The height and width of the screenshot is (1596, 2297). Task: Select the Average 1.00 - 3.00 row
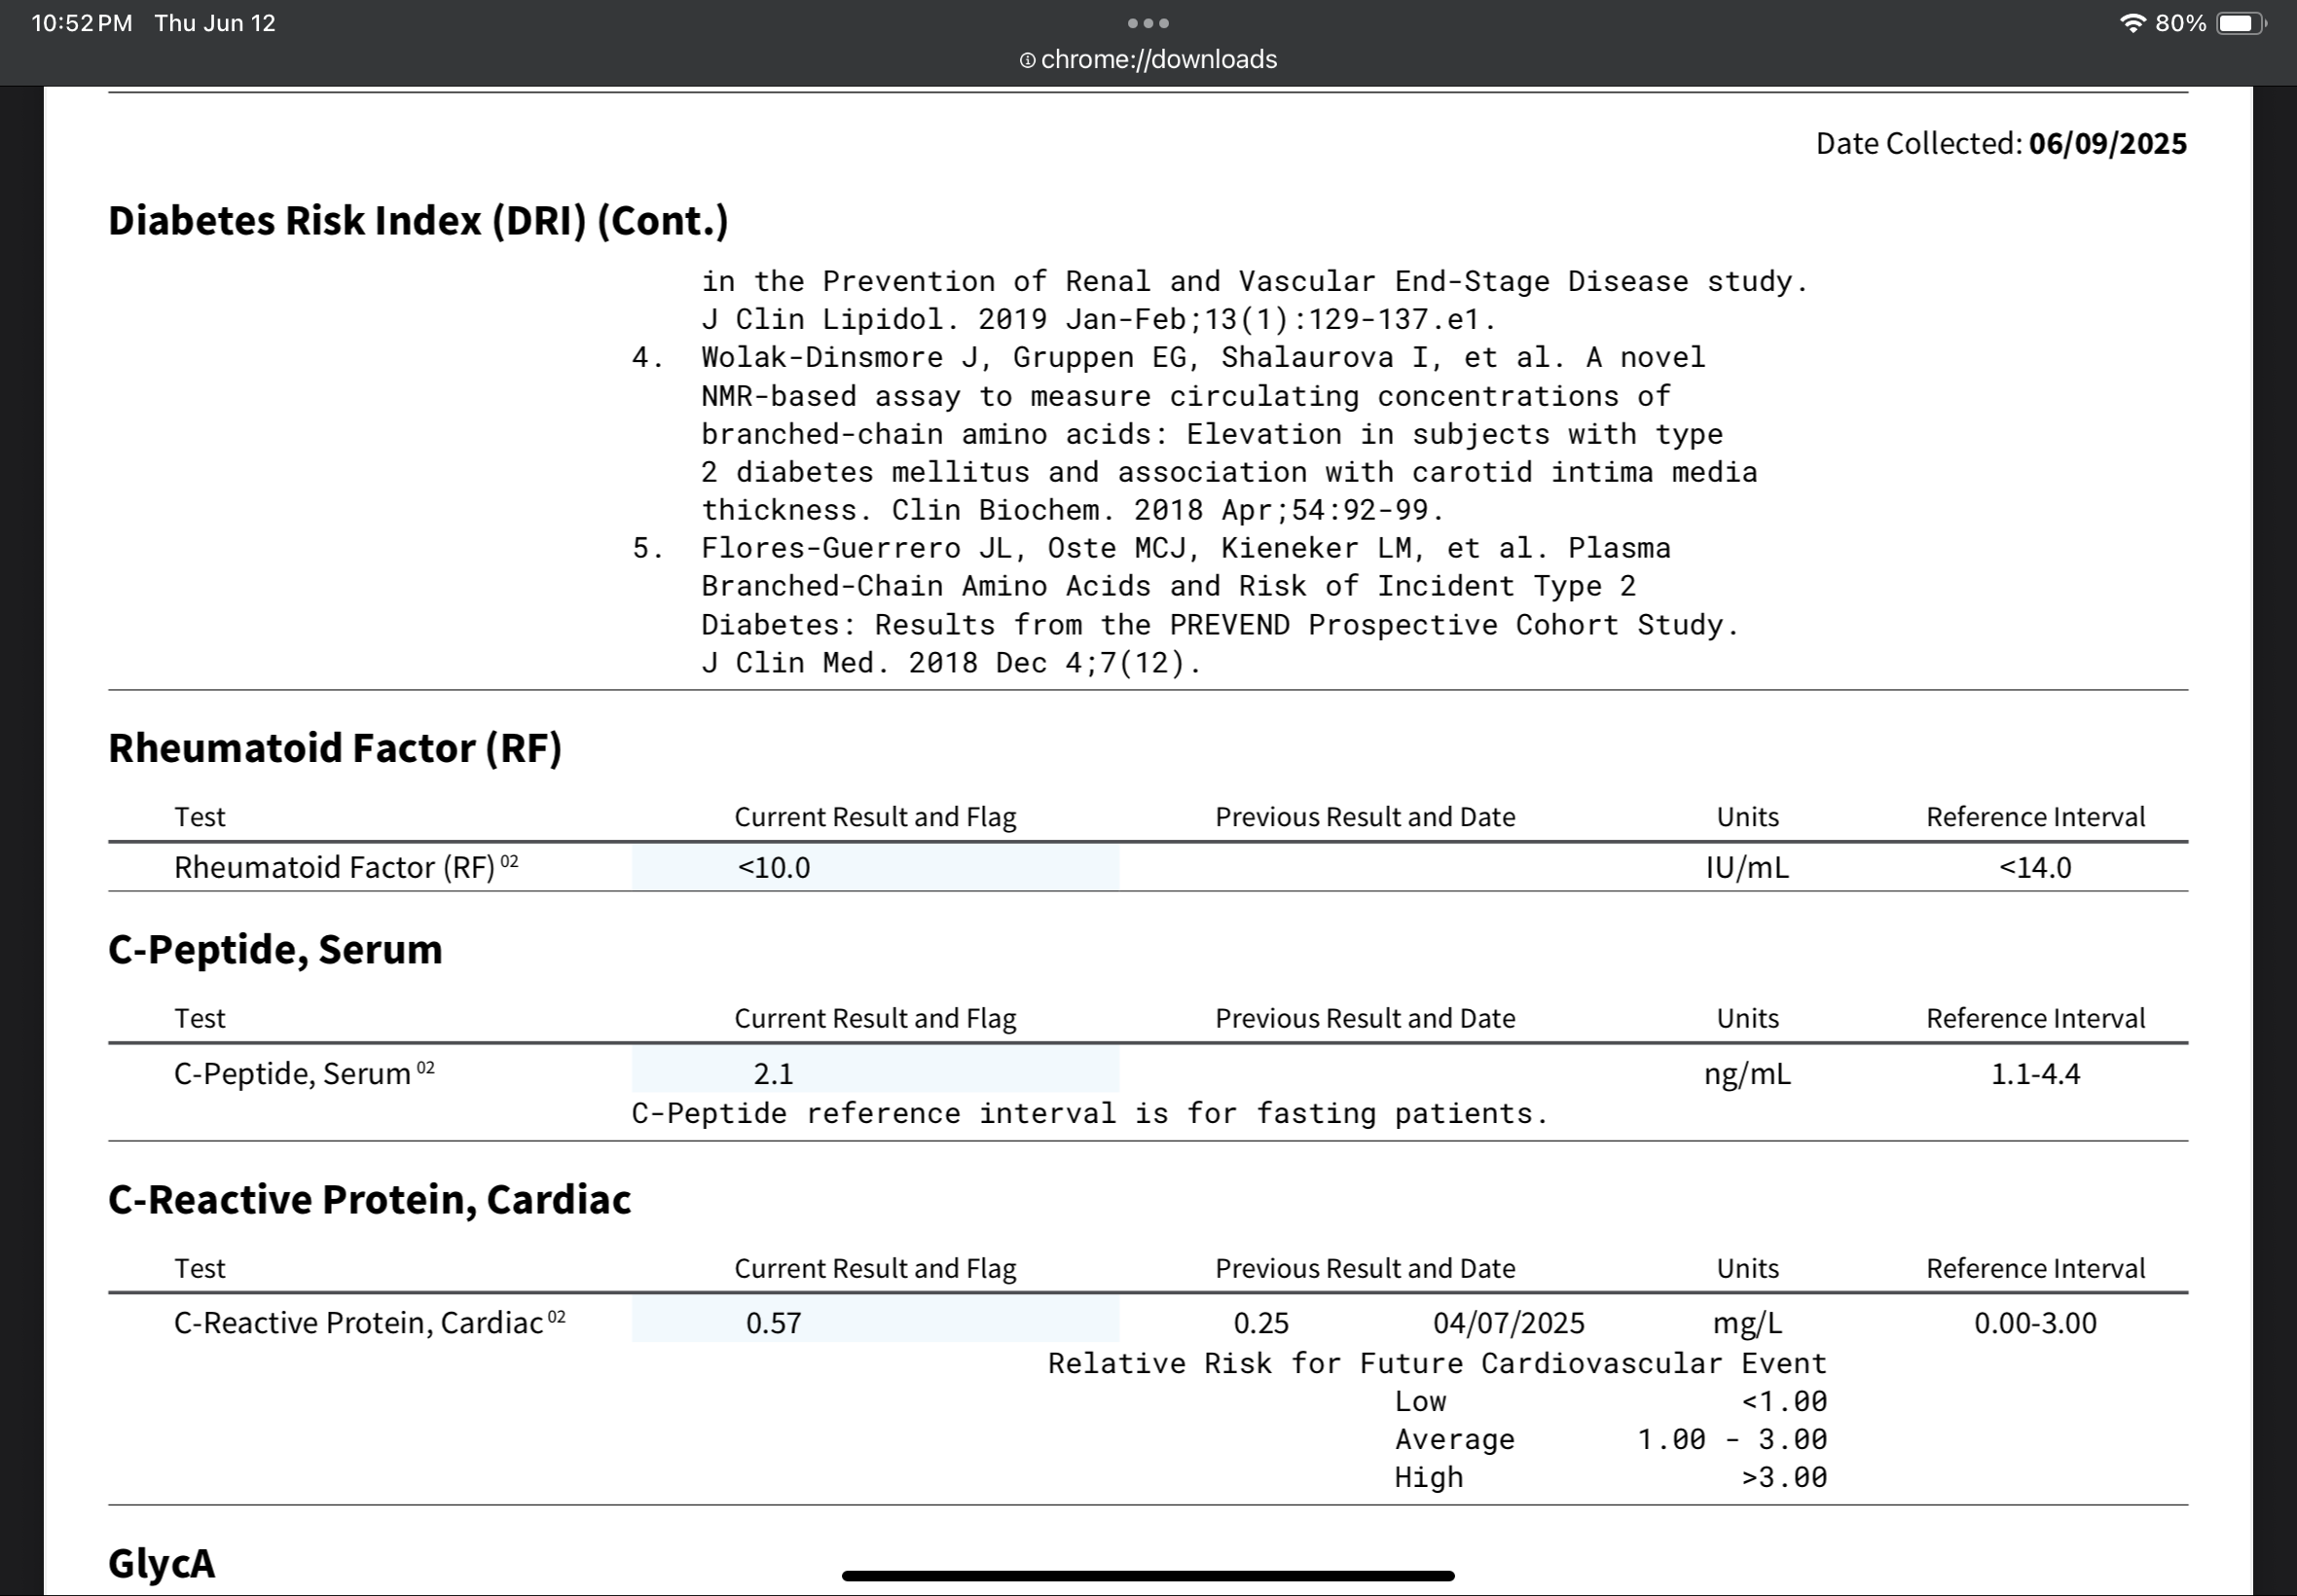tap(1611, 1439)
